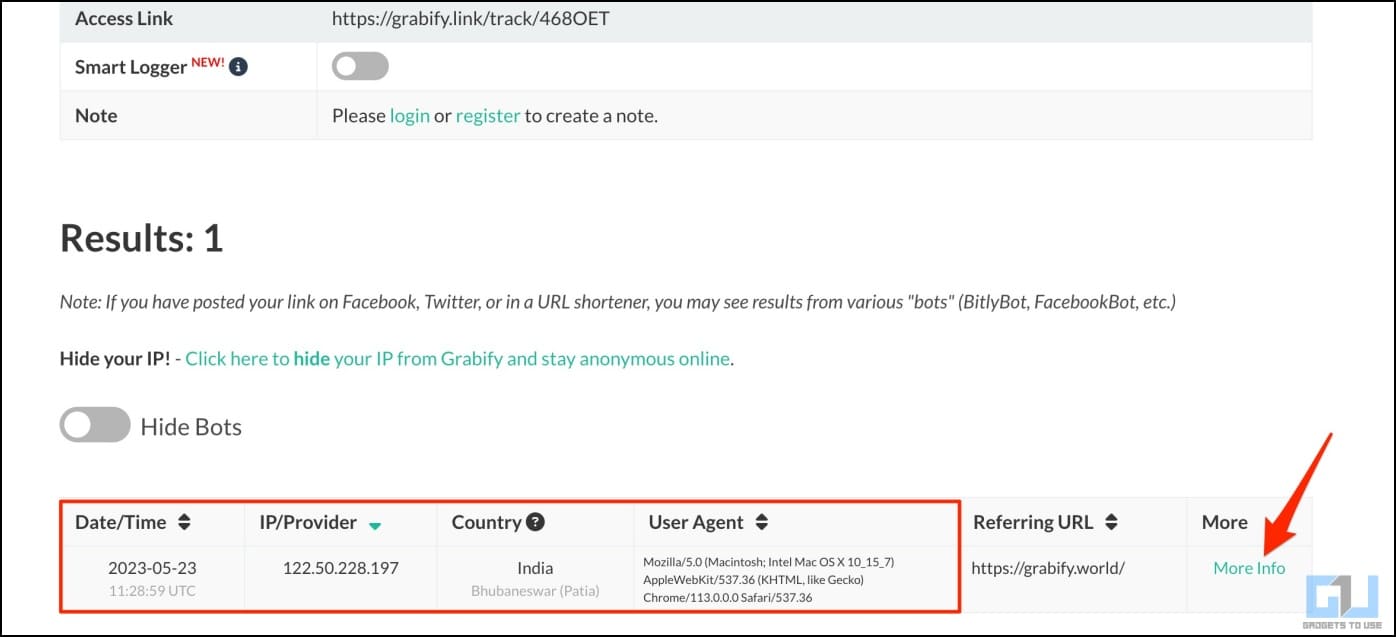
Task: Toggle the Hide Bots switch
Action: pos(95,425)
